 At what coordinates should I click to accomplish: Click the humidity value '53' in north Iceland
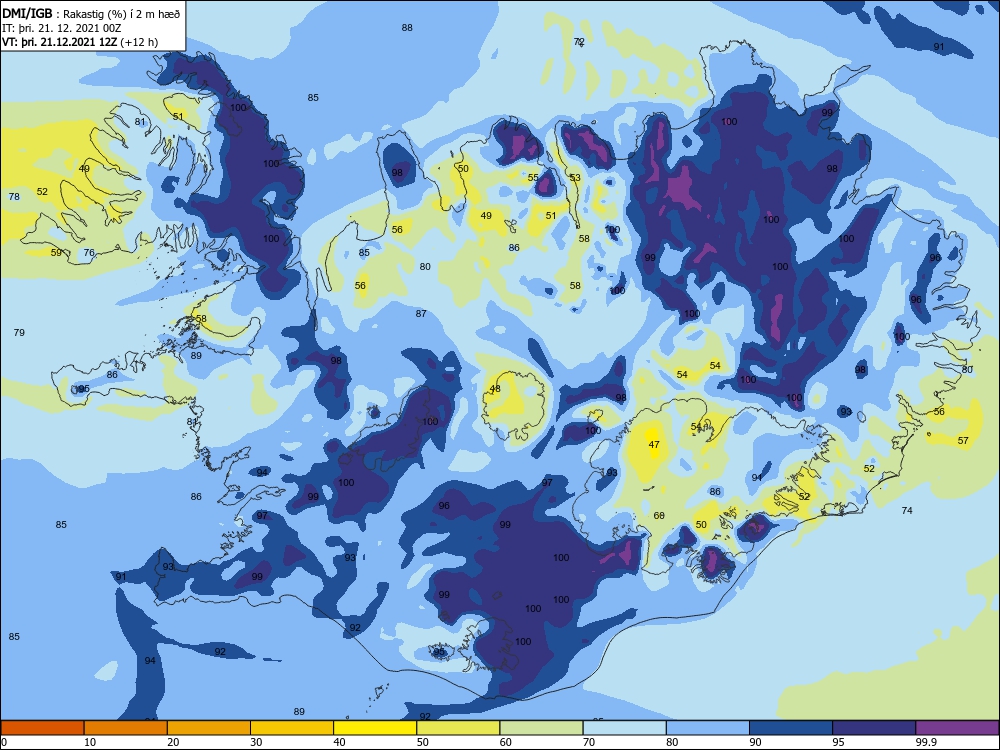575,177
